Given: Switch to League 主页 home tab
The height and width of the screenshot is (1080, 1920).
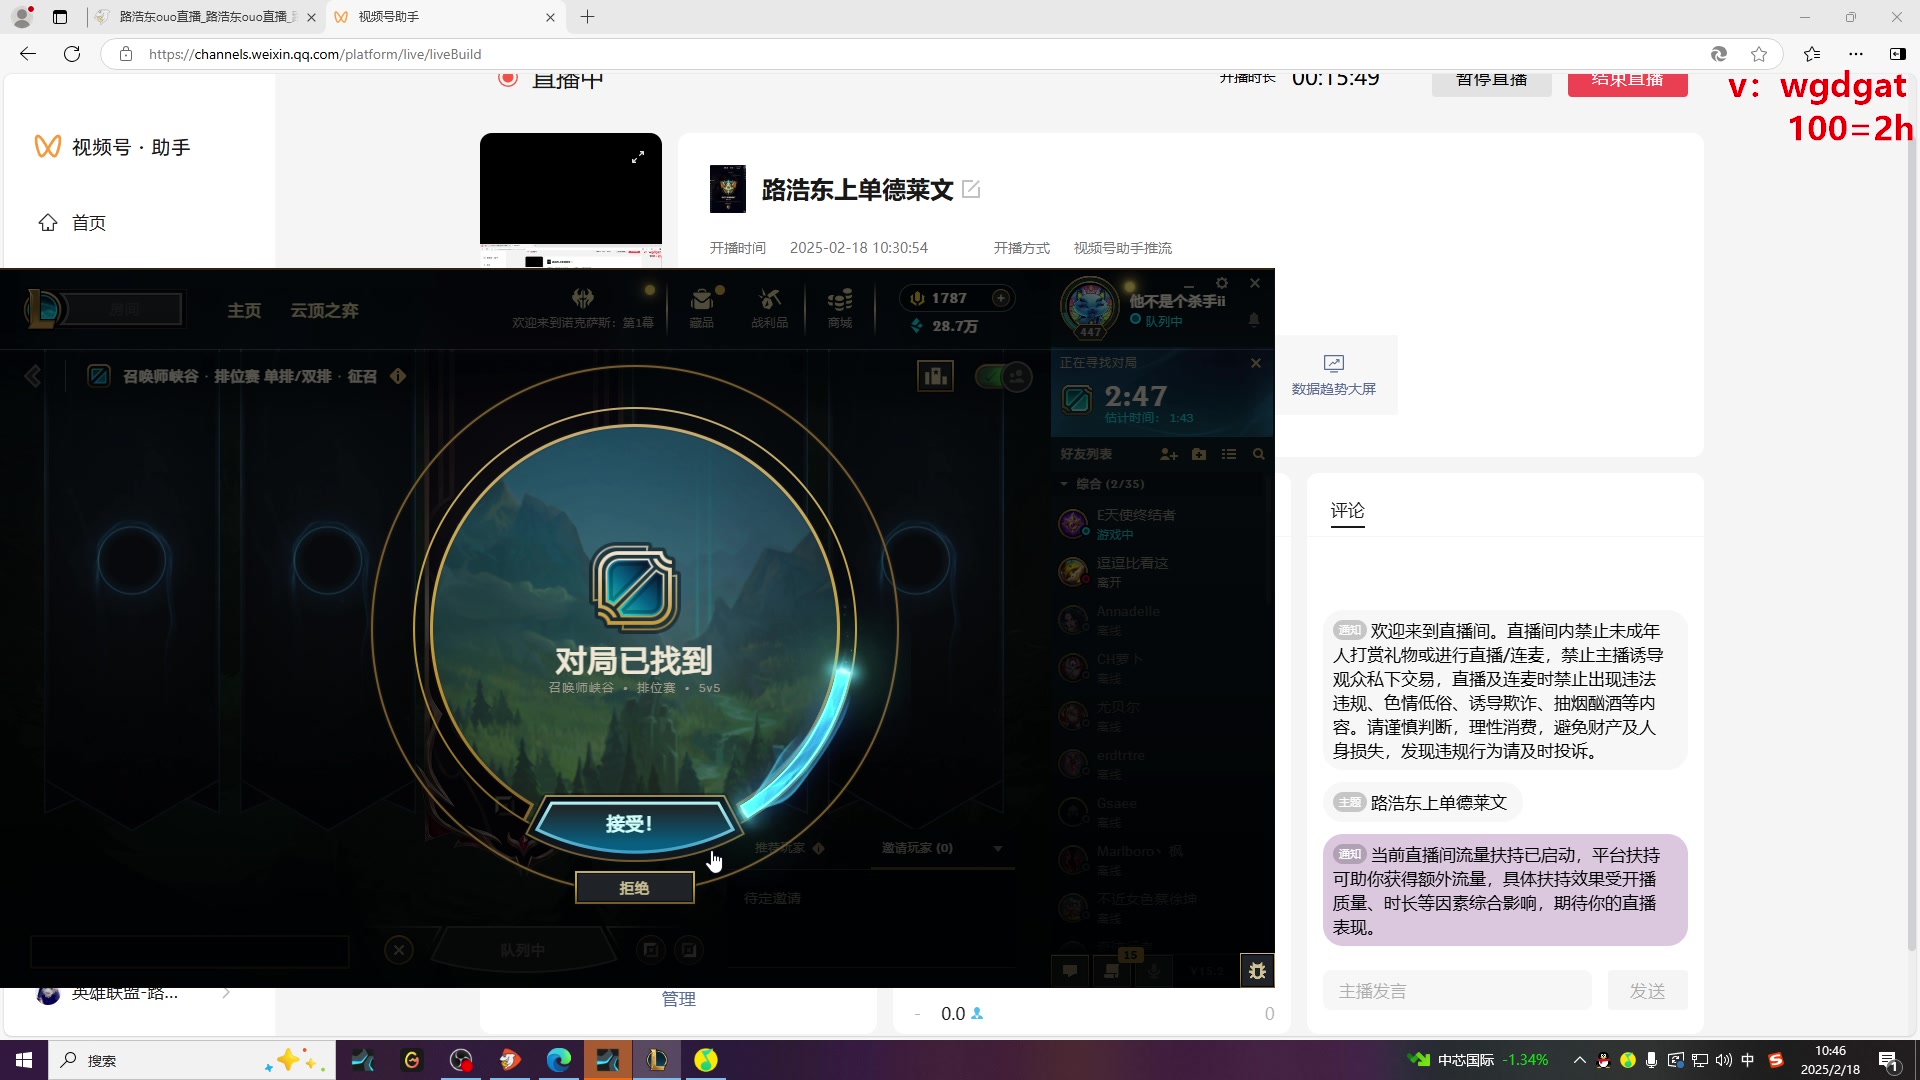Looking at the screenshot, I should (x=244, y=311).
